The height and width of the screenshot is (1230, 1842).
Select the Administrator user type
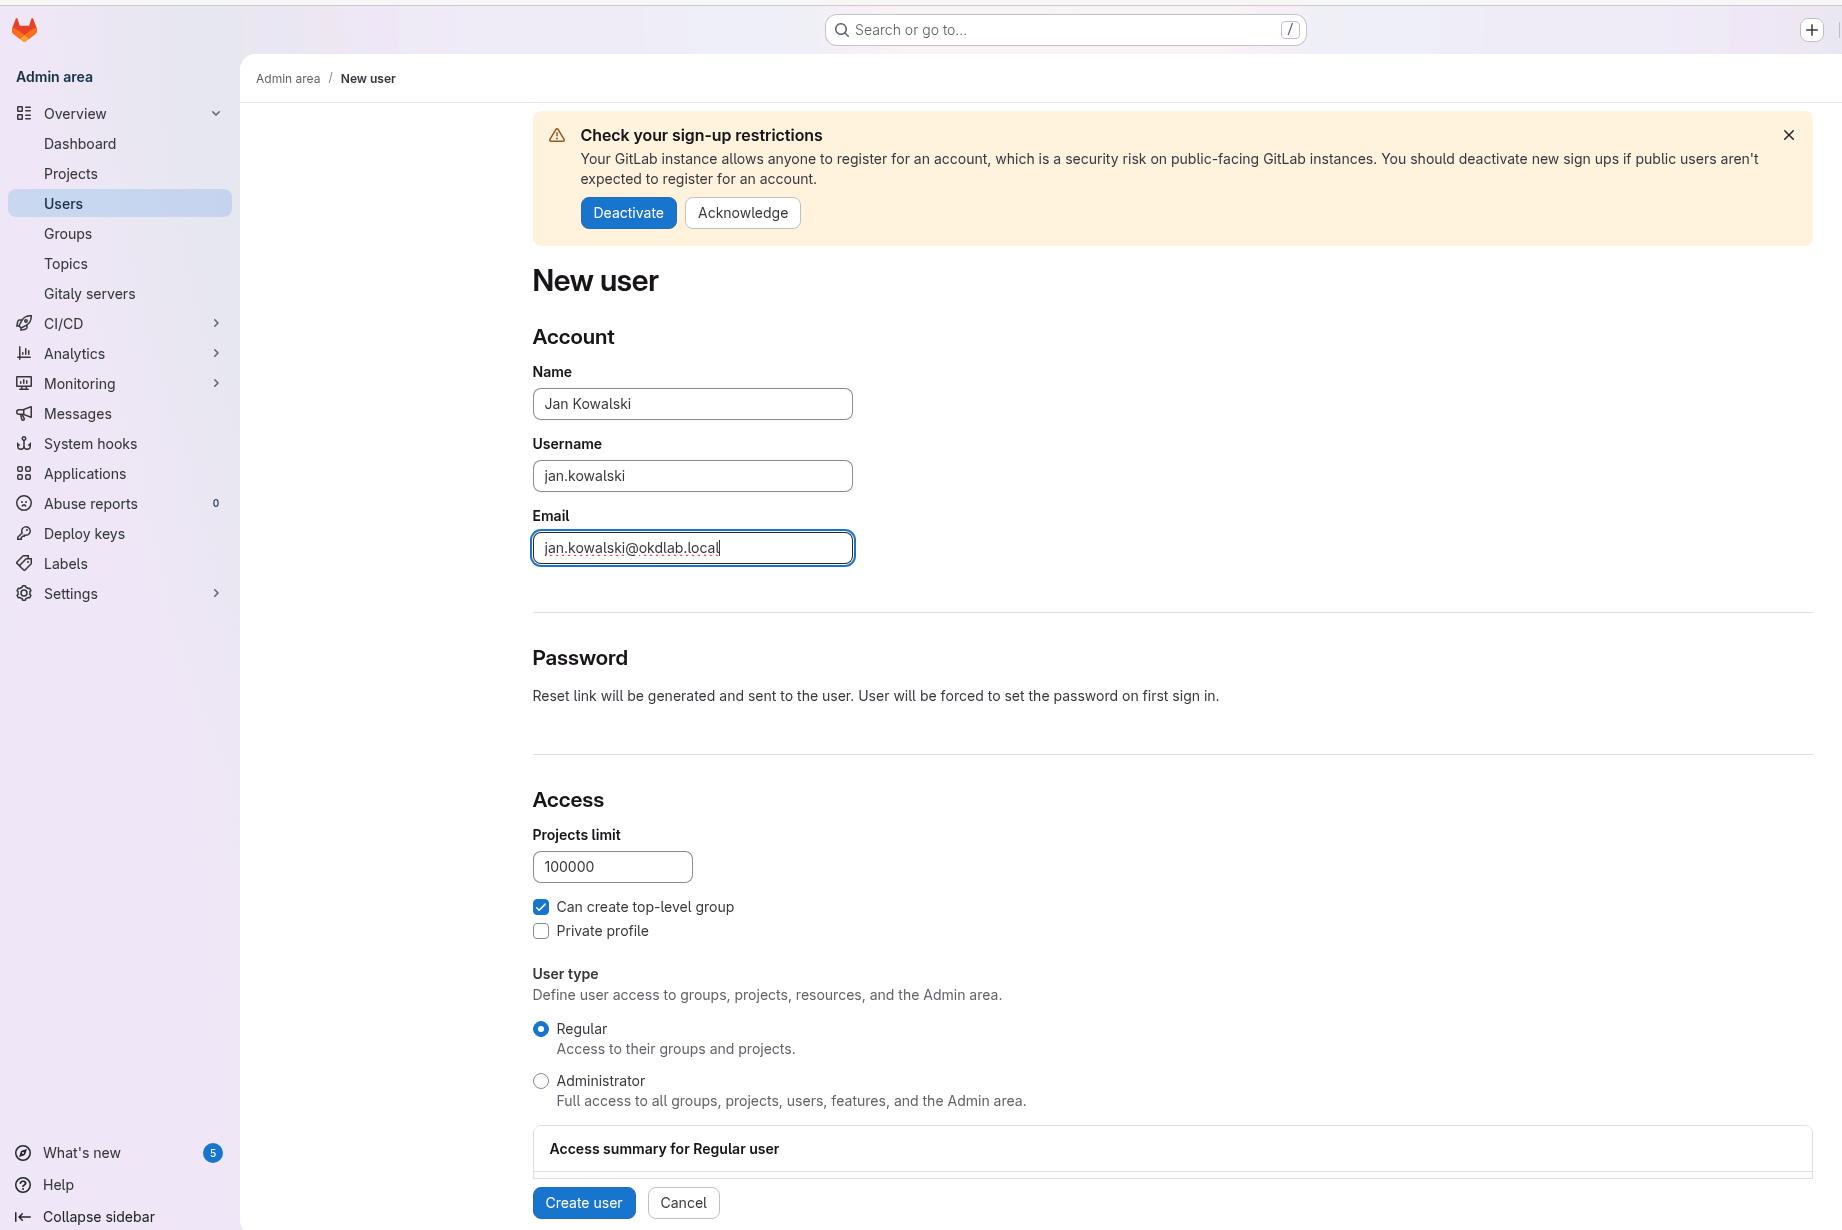coord(541,1081)
